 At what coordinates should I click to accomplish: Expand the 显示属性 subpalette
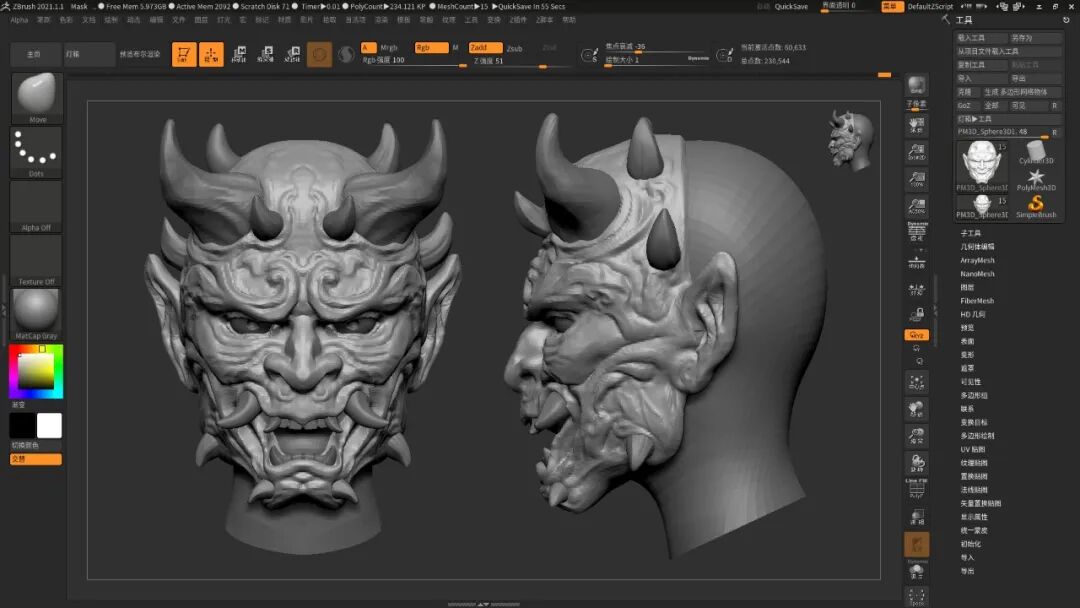974,516
